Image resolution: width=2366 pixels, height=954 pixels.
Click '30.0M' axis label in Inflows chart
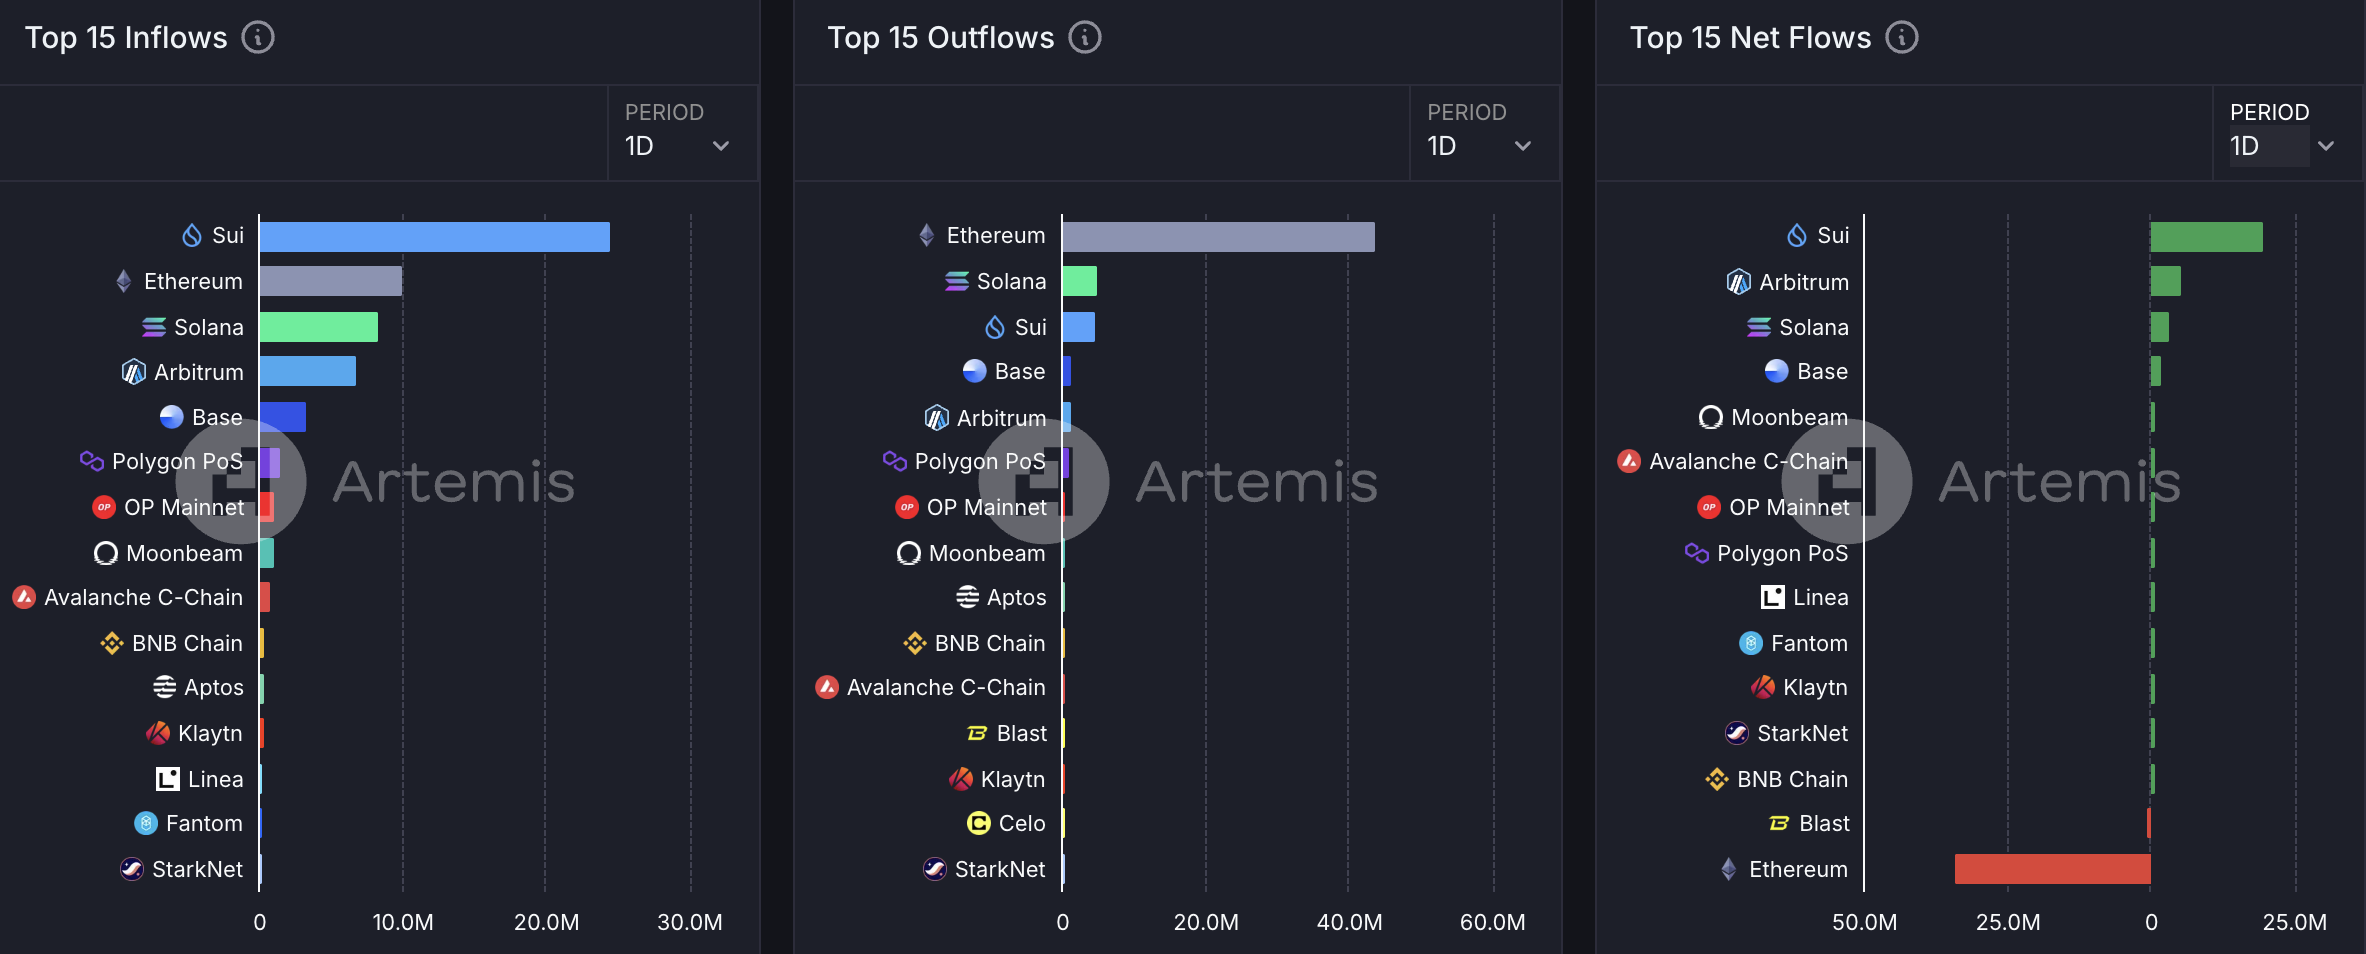[x=690, y=922]
